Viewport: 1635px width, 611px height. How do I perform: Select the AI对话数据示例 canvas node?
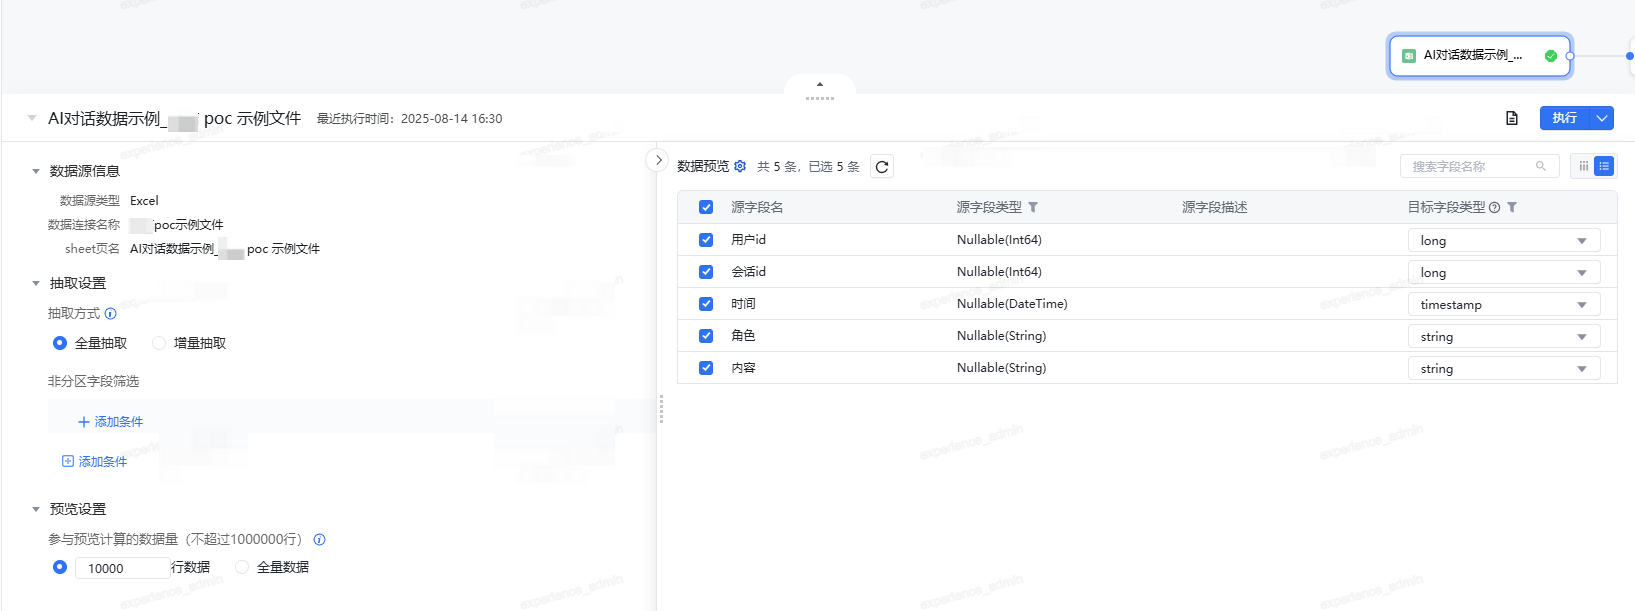1480,56
